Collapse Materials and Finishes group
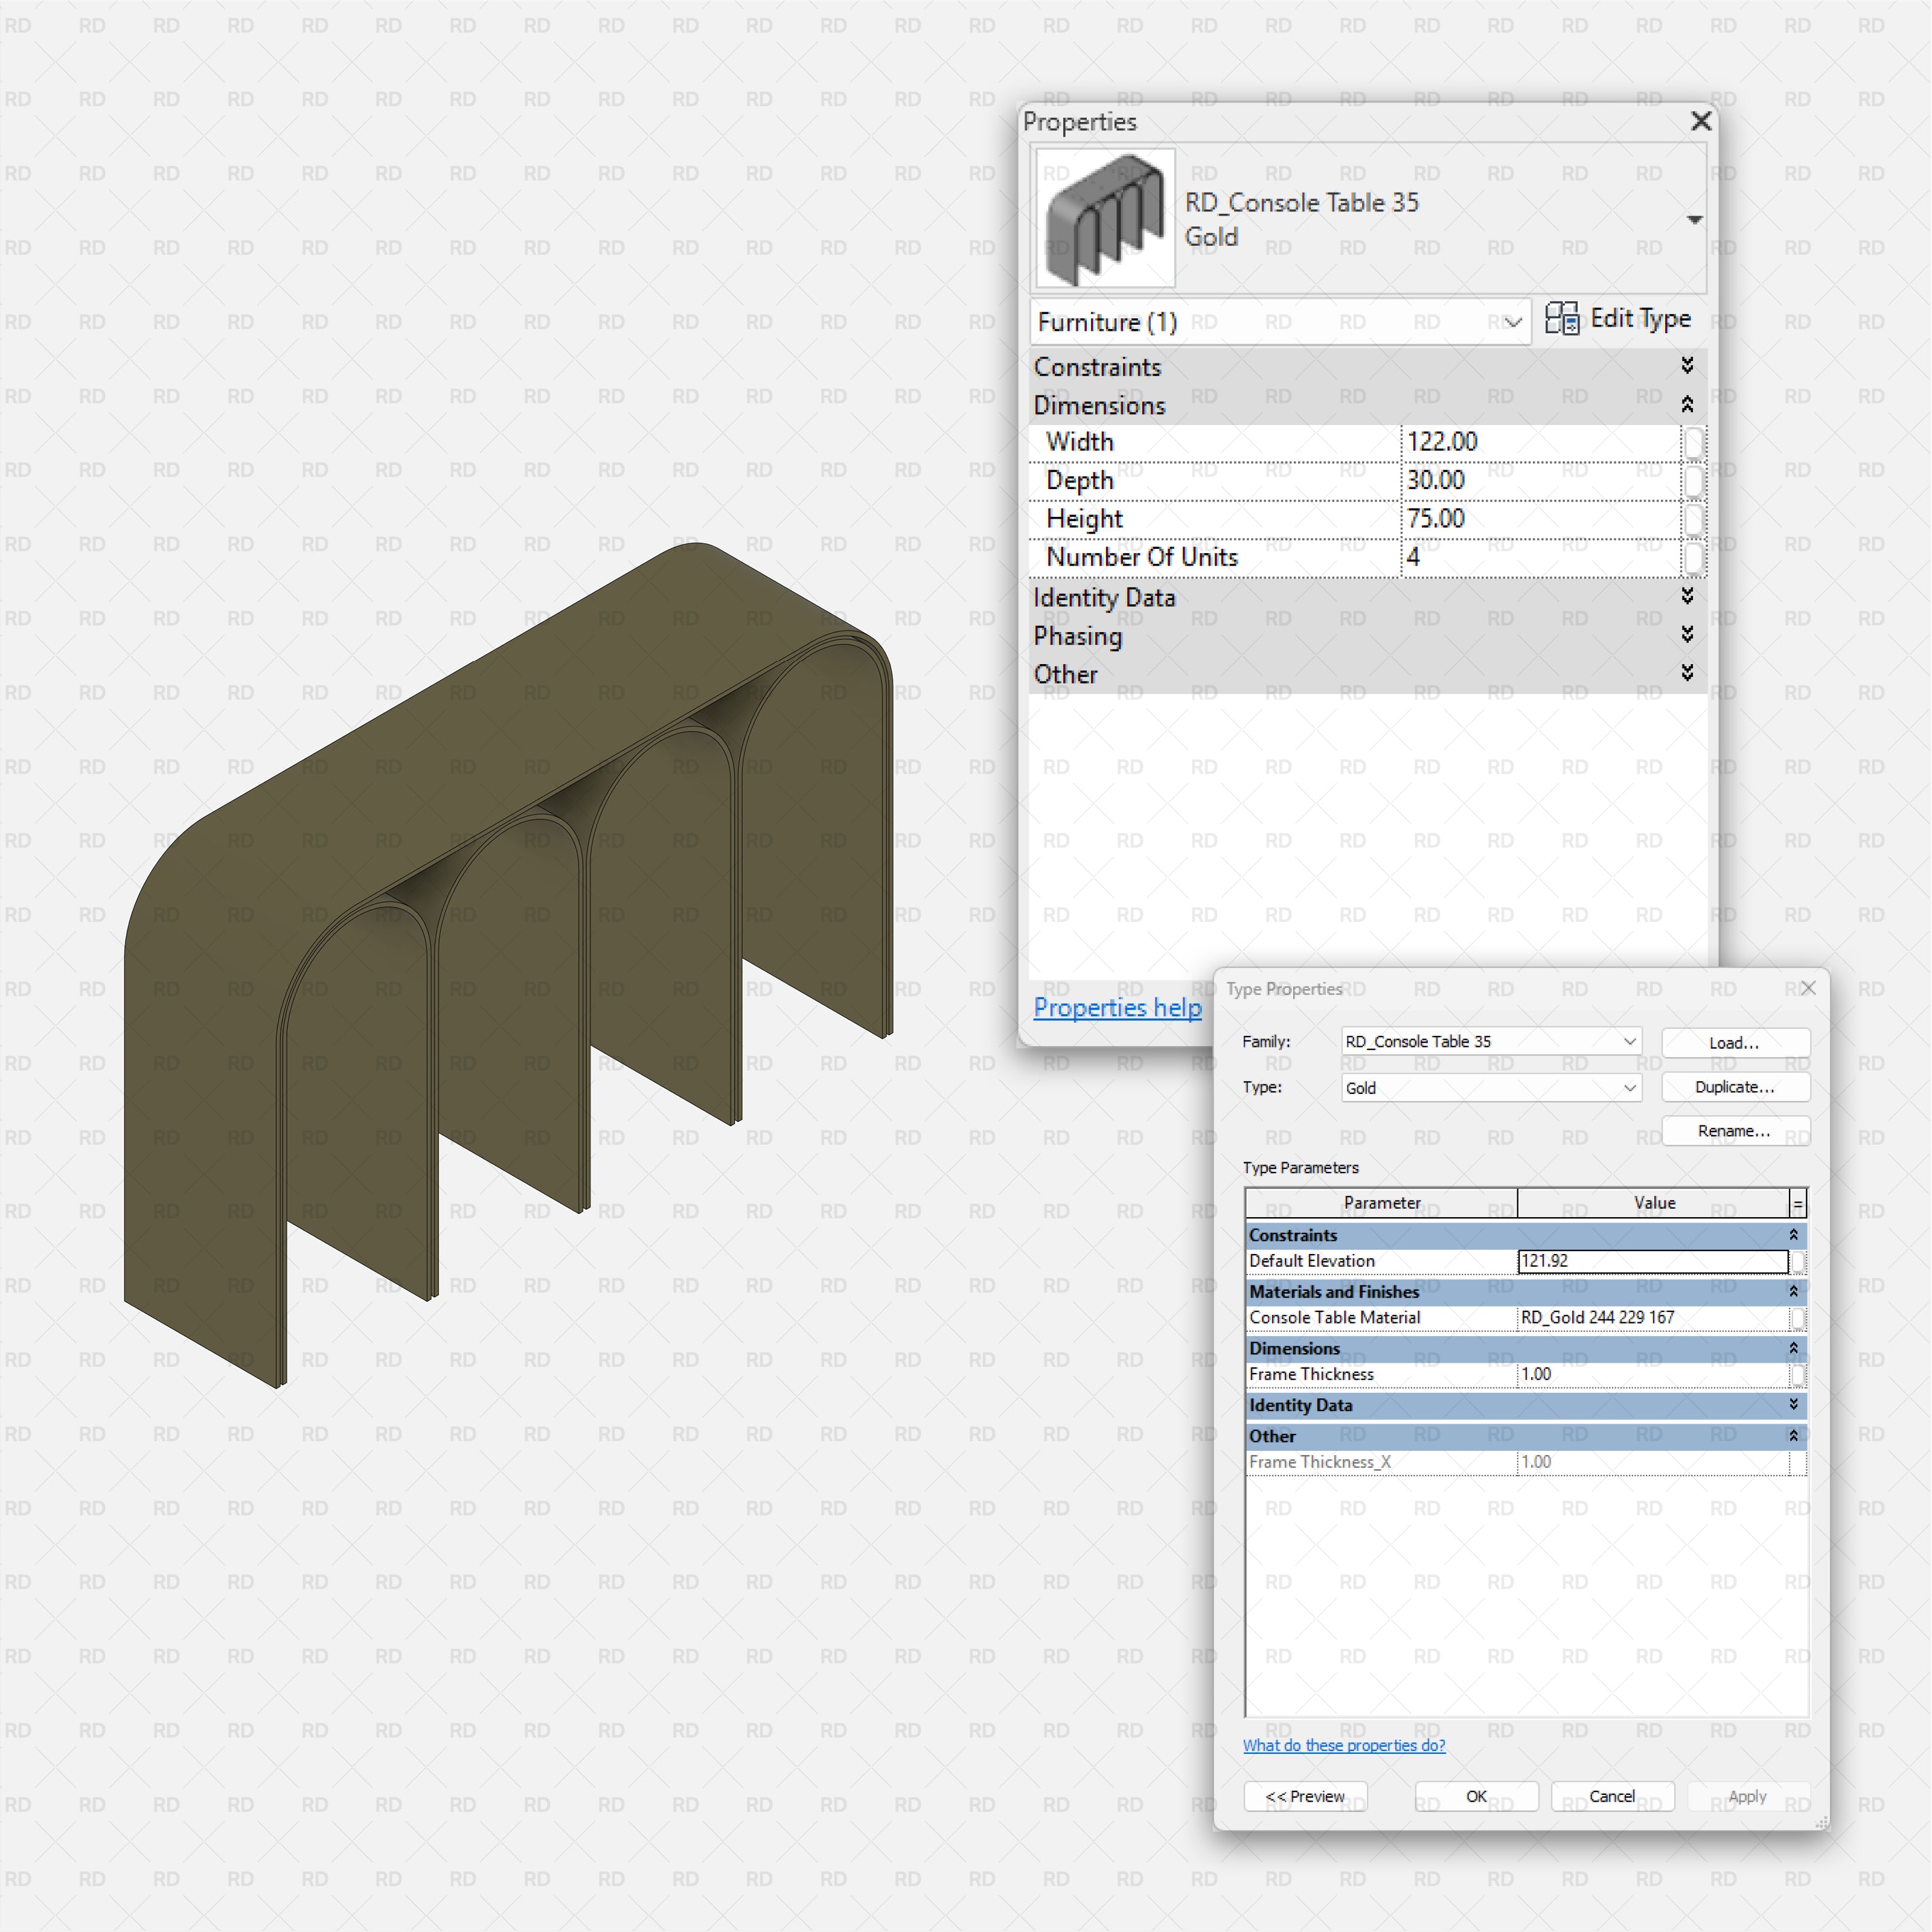This screenshot has height=1932, width=1932. tap(1793, 1291)
